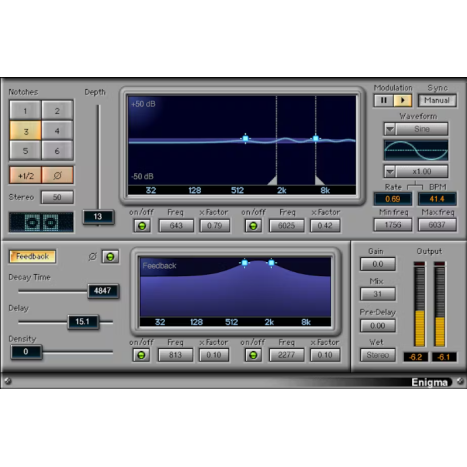
Task: Click the Stereo value field 50
Action: click(57, 197)
